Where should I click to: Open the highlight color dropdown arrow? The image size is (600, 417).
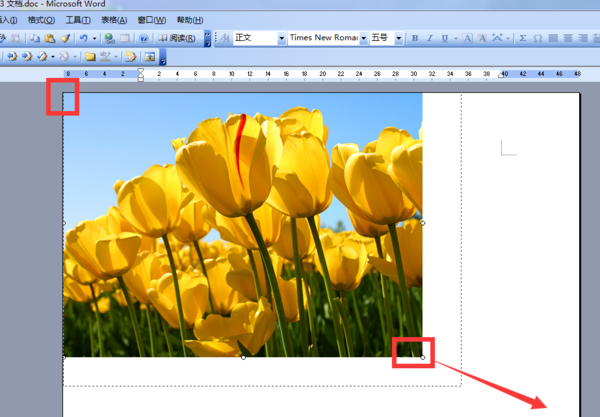[x=116, y=57]
